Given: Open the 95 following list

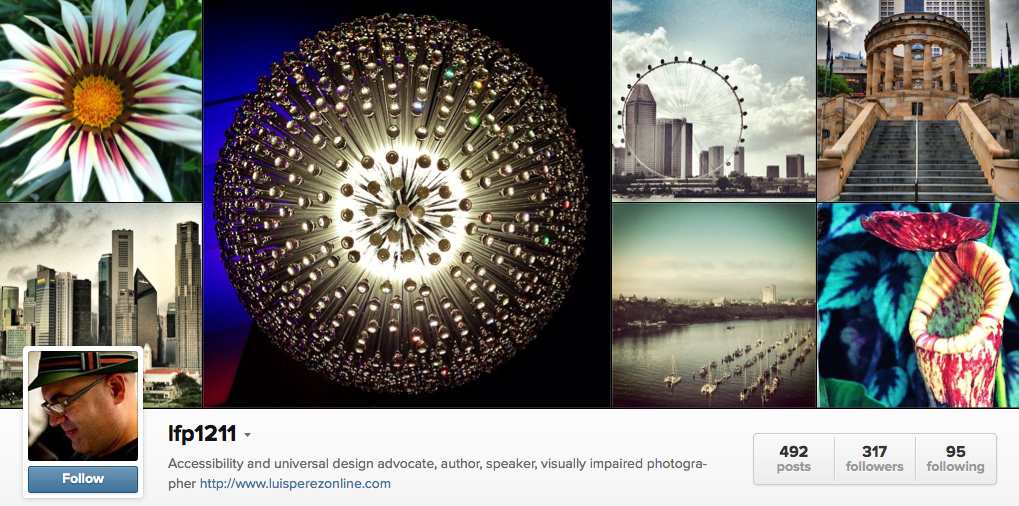Looking at the screenshot, I should tap(955, 459).
